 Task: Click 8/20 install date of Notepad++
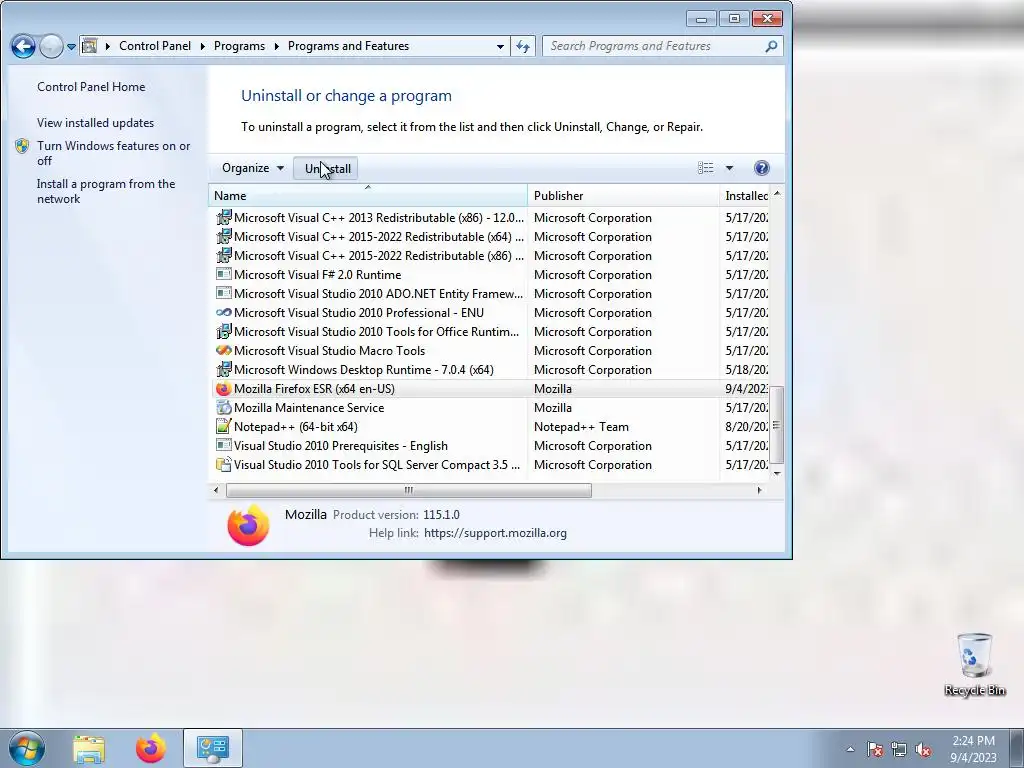point(746,426)
